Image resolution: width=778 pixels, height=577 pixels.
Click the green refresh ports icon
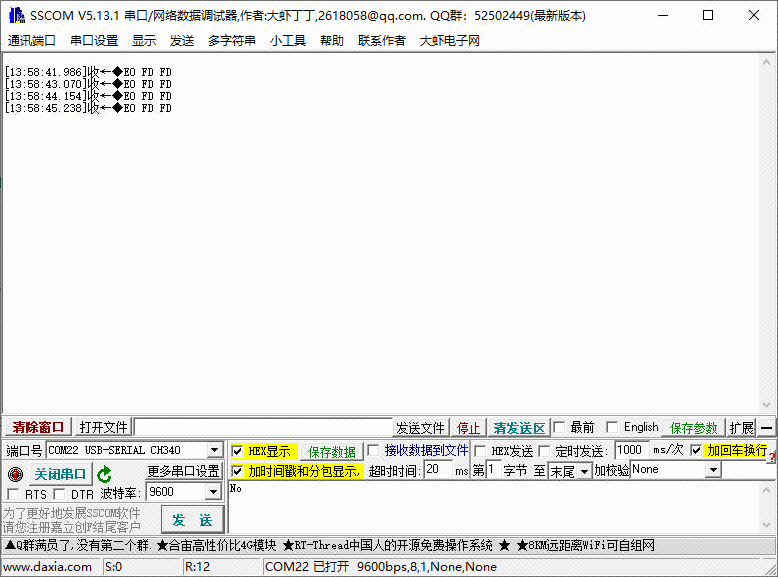104,475
